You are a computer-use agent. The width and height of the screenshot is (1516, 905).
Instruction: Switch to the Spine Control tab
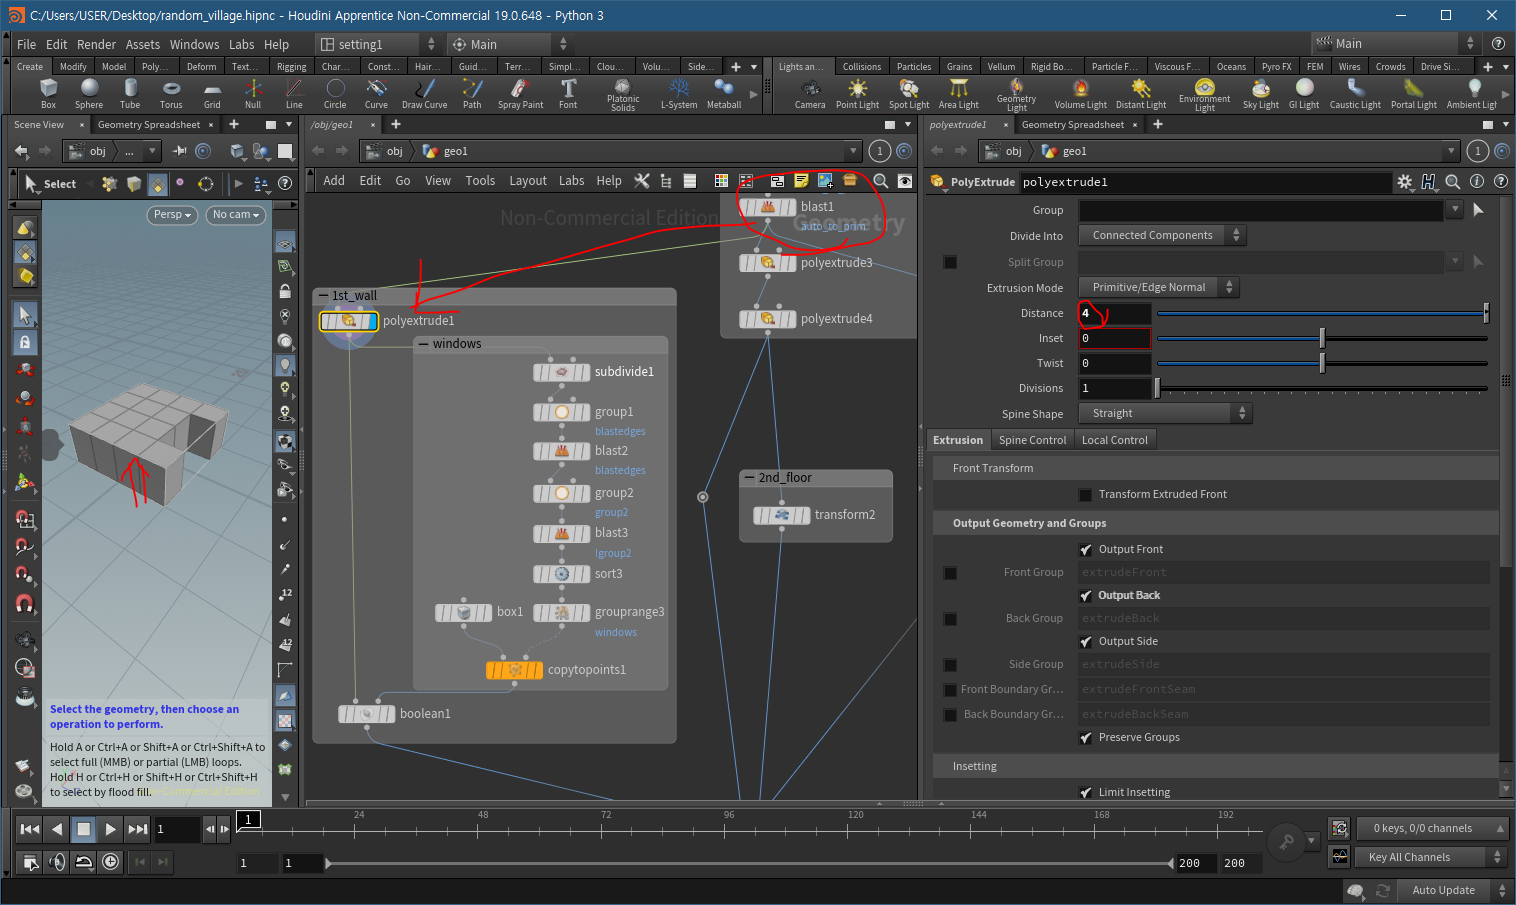pyautogui.click(x=1032, y=440)
